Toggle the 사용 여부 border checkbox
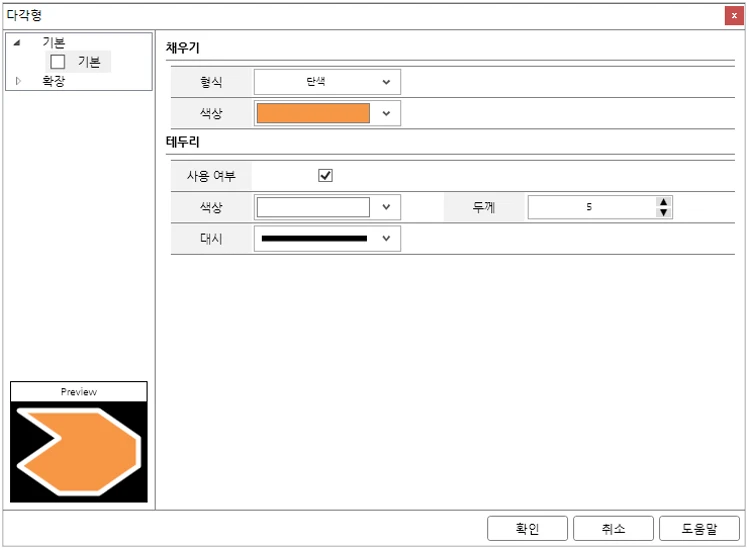Screen dimensions: 749x550 tap(325, 175)
